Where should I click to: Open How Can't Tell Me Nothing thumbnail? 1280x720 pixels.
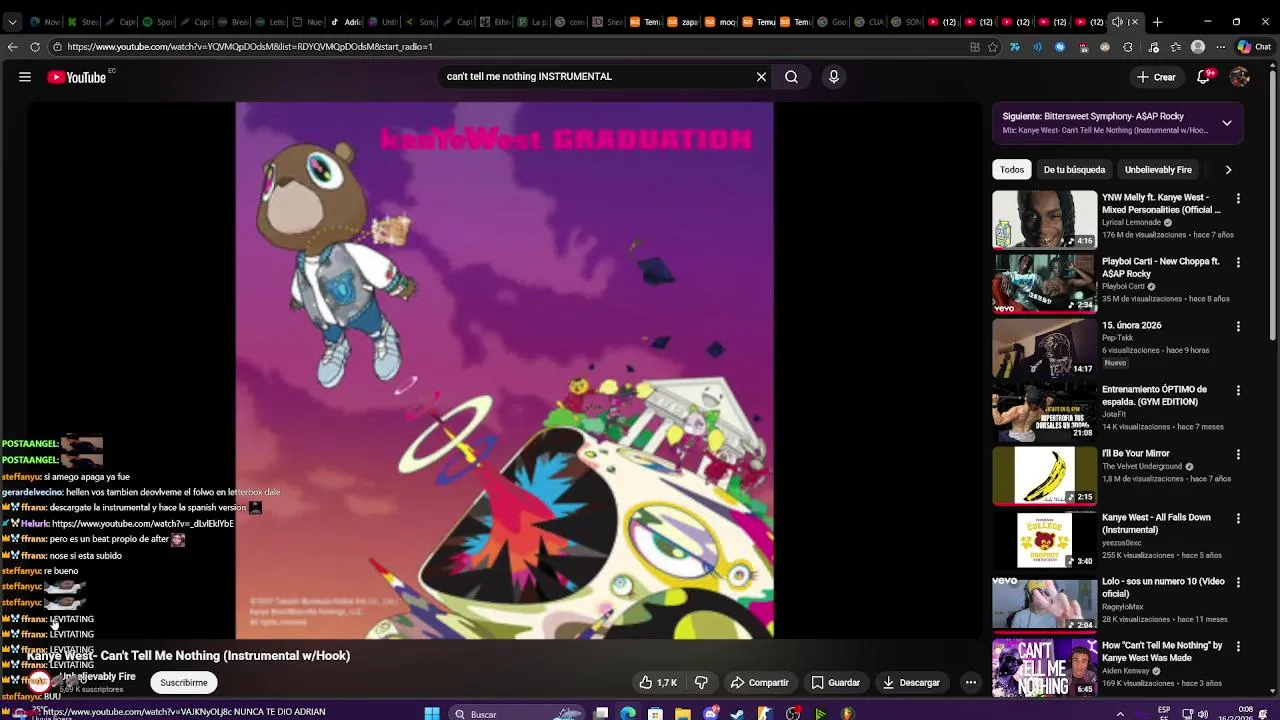point(1044,667)
